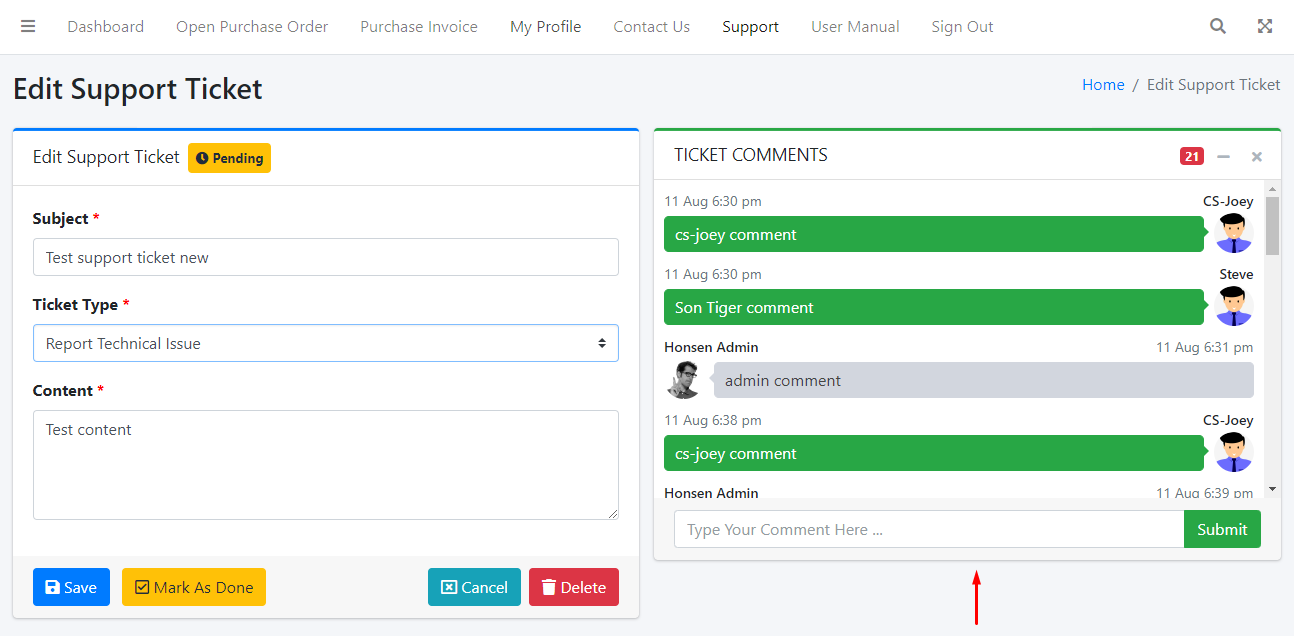Viewport: 1294px width, 636px height.
Task: Open the User Manual menu item
Action: point(855,27)
